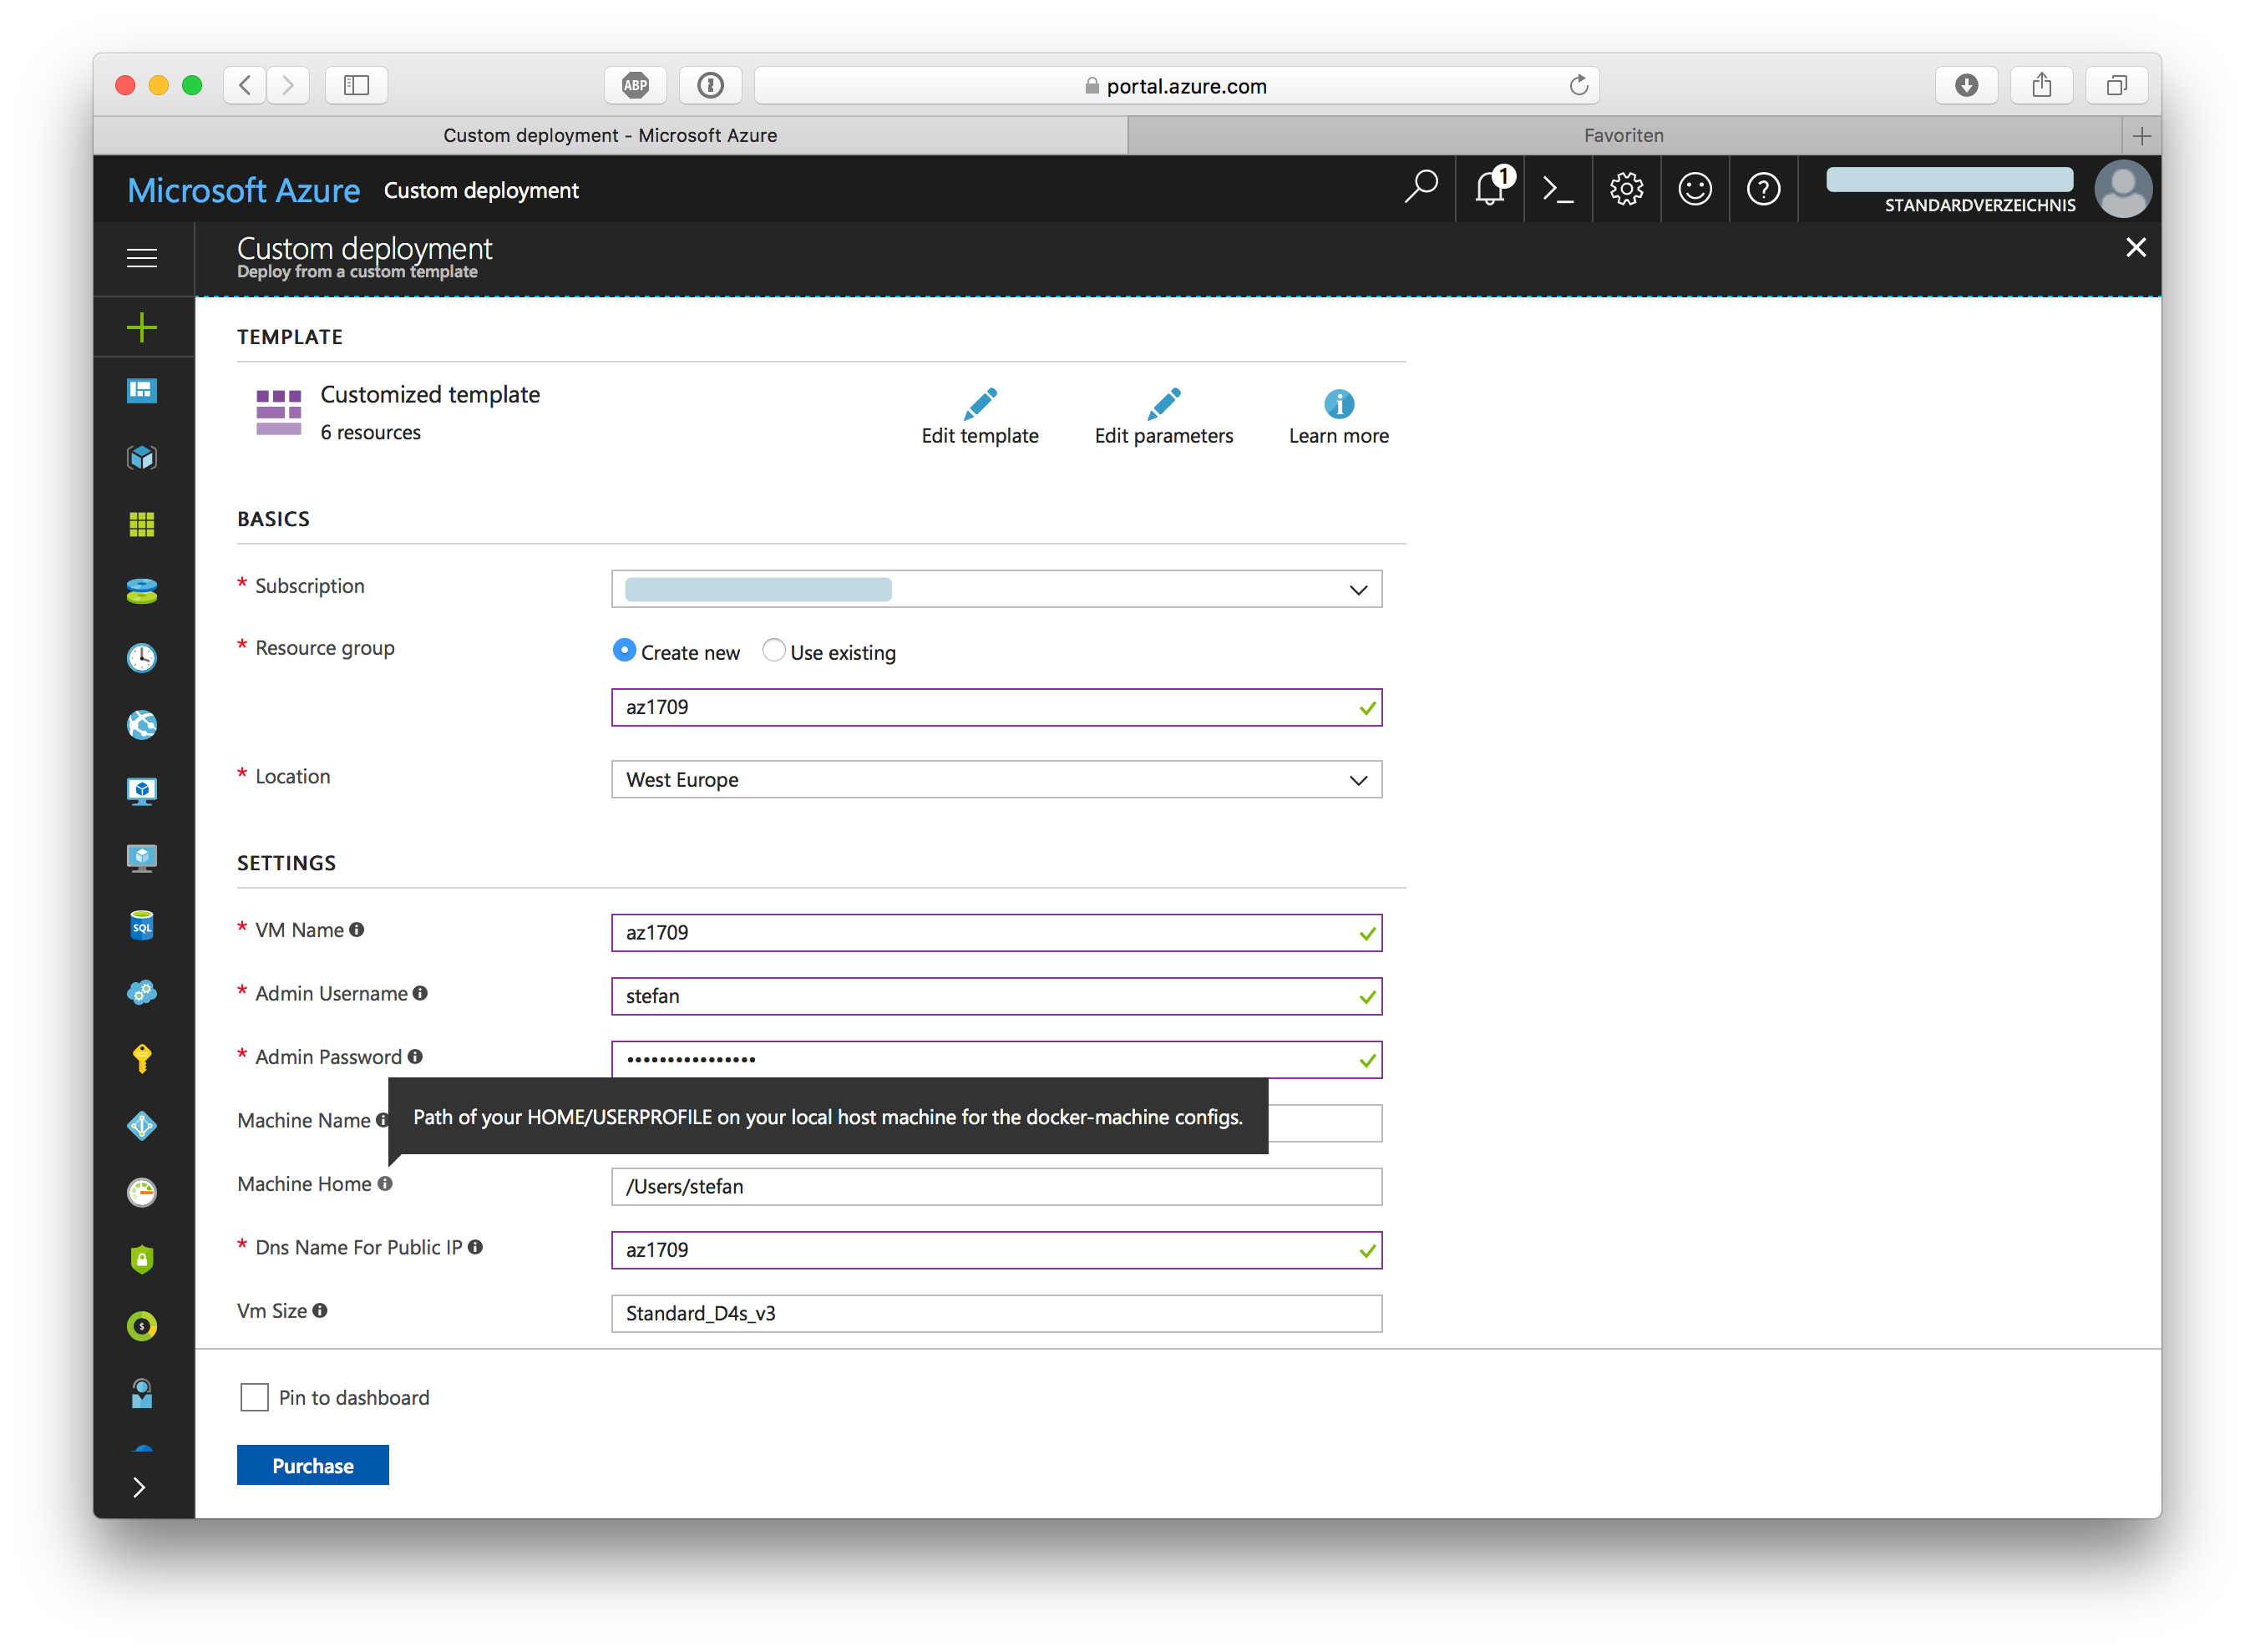The image size is (2255, 1652).
Task: Select the Create new radio button
Action: [x=624, y=651]
